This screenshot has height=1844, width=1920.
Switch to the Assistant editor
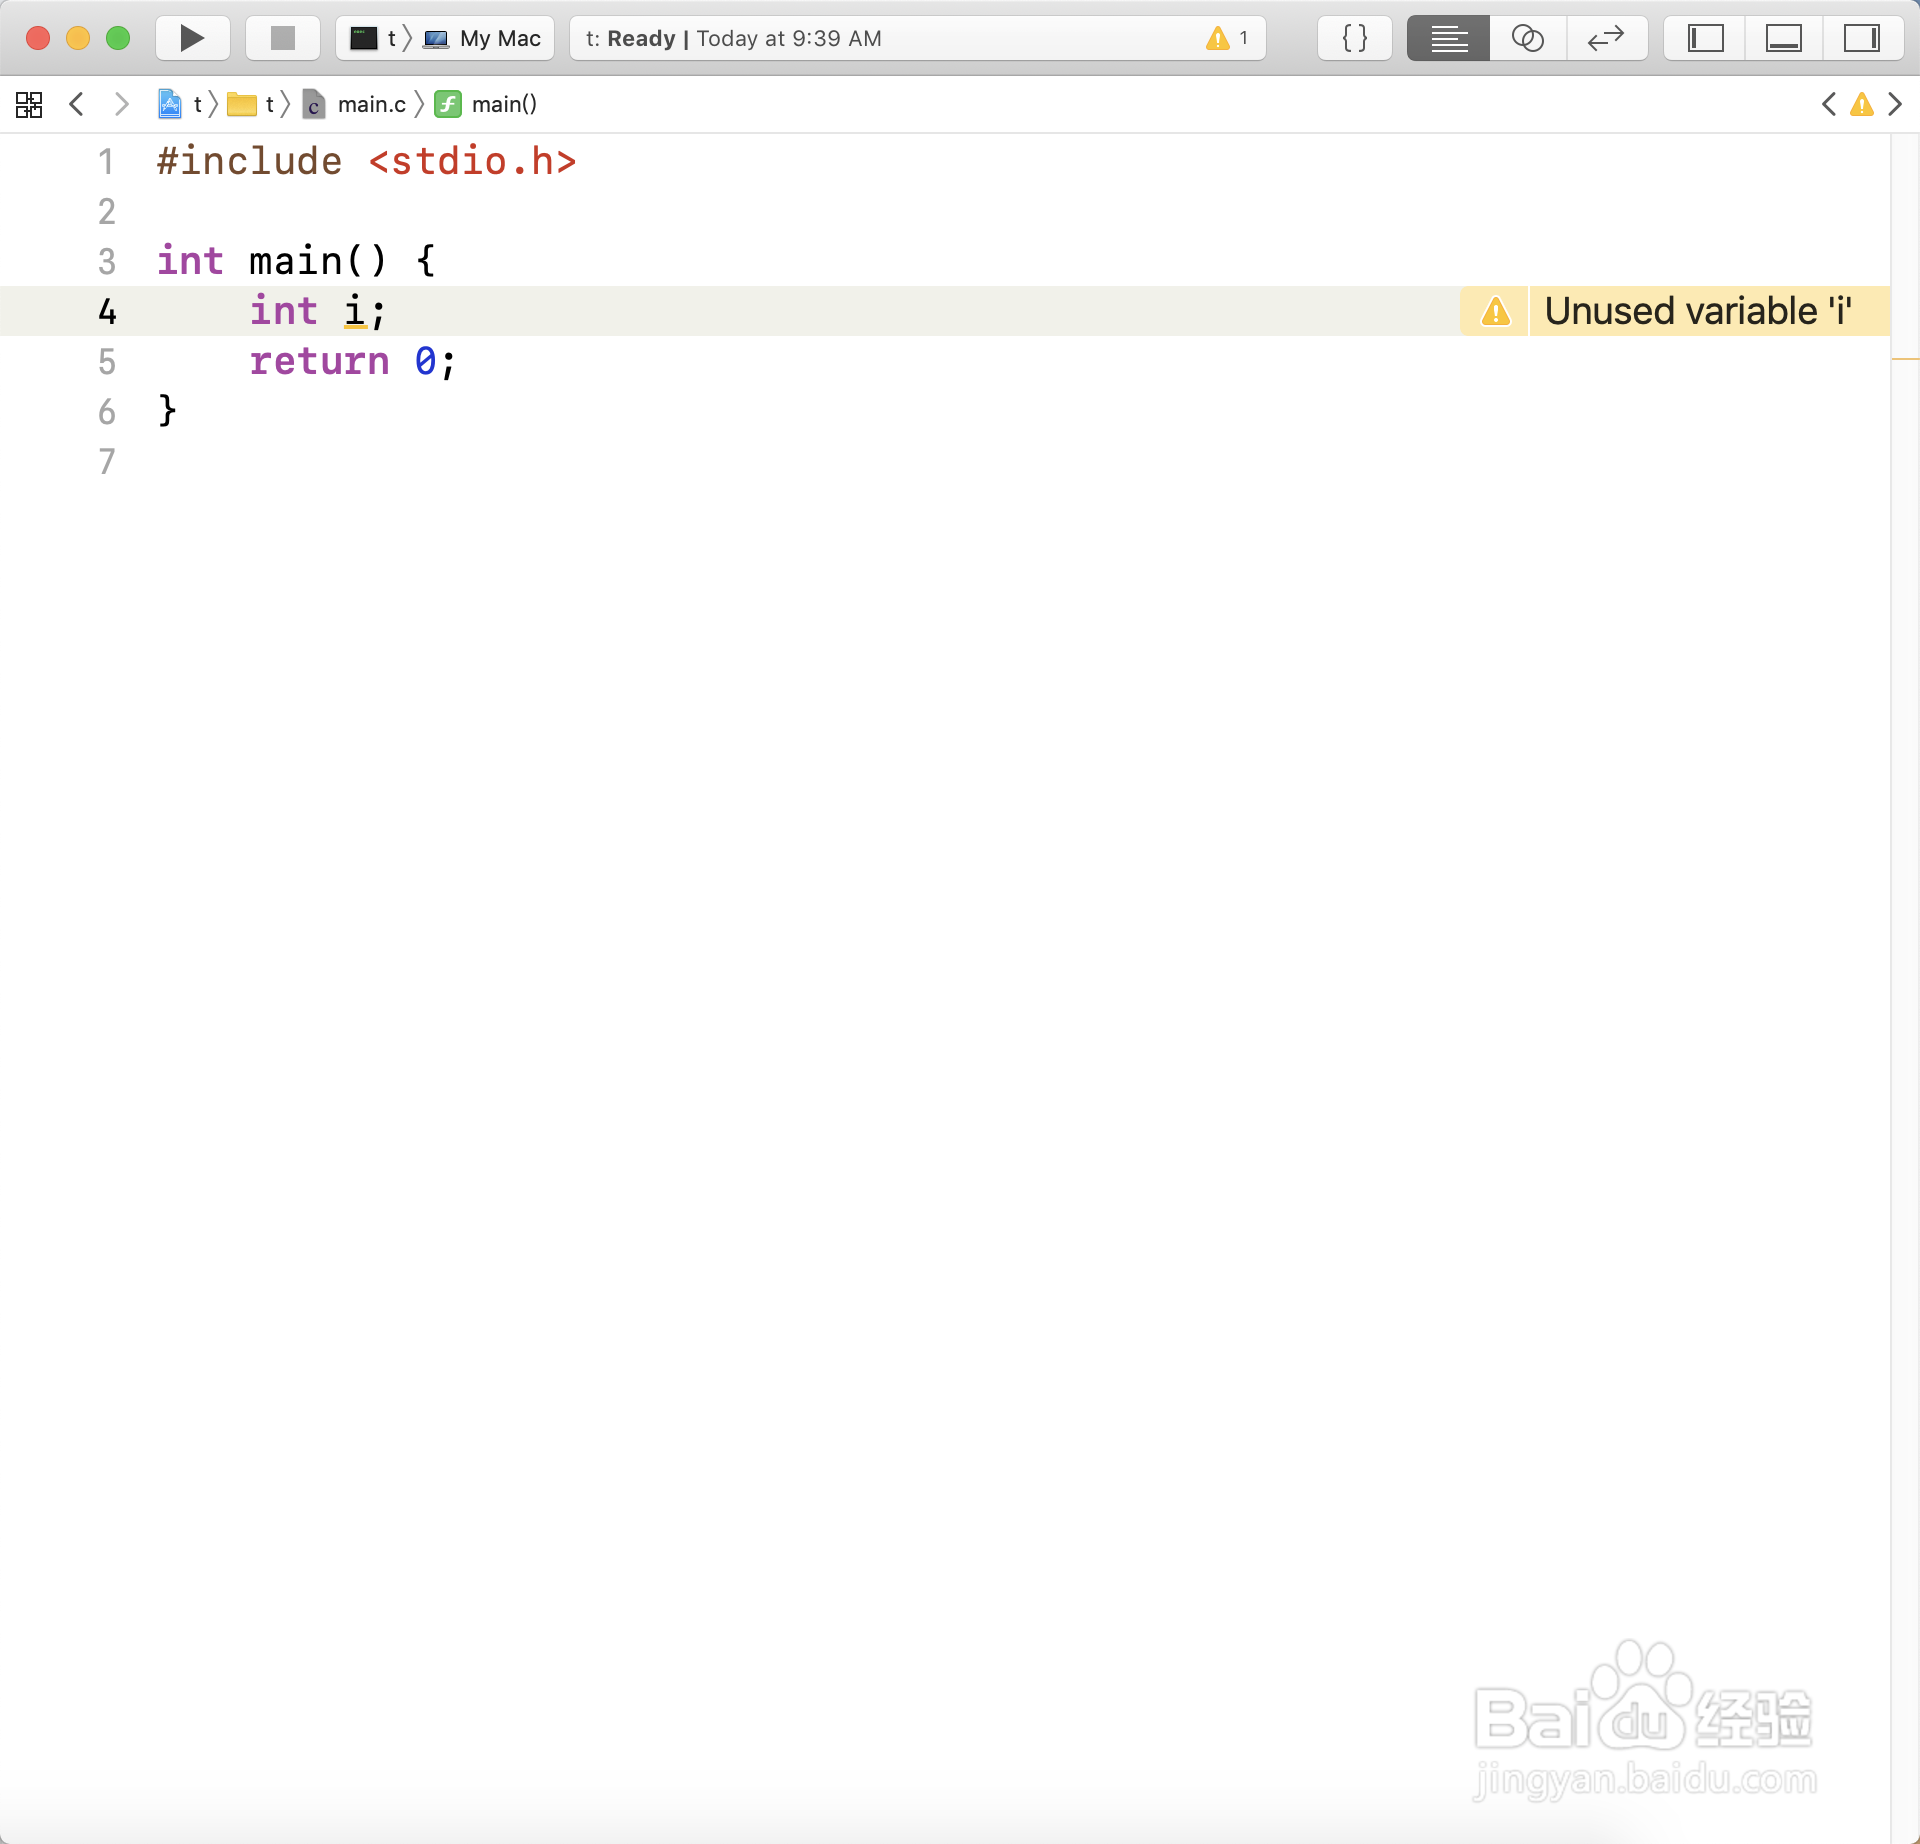(x=1527, y=38)
